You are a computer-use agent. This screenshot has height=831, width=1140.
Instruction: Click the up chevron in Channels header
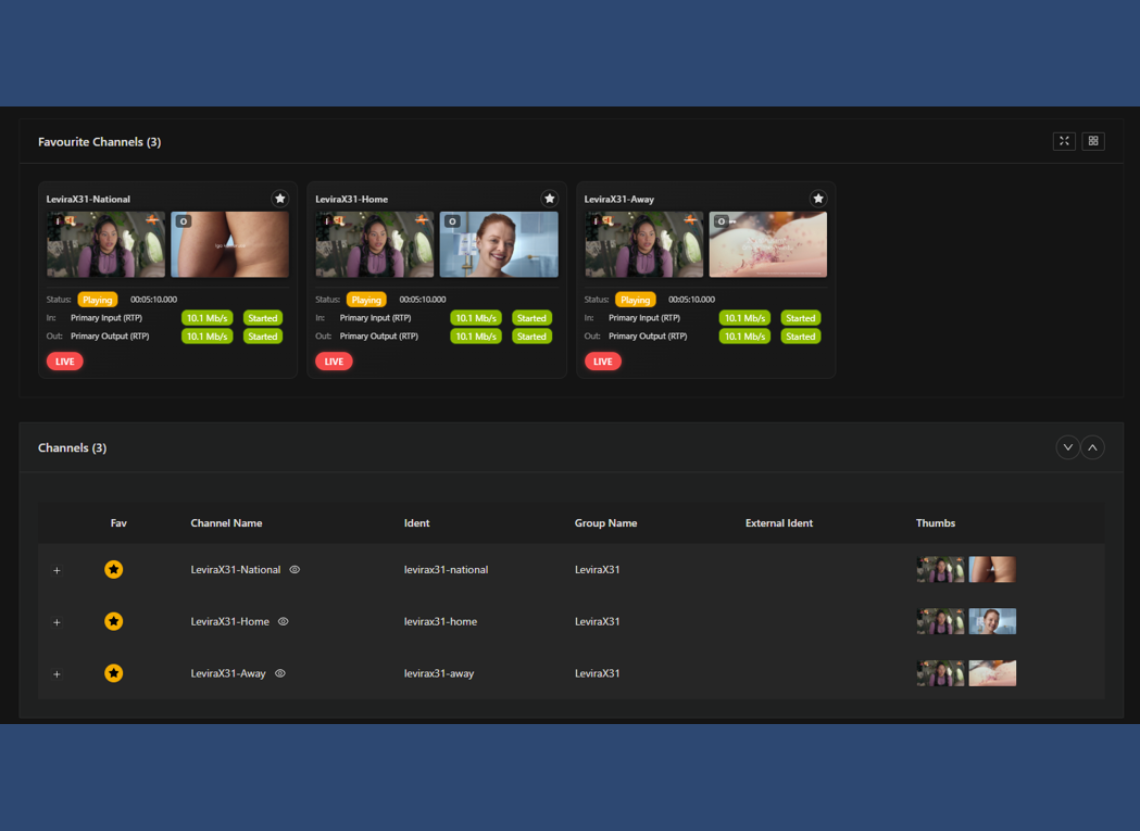click(x=1093, y=448)
